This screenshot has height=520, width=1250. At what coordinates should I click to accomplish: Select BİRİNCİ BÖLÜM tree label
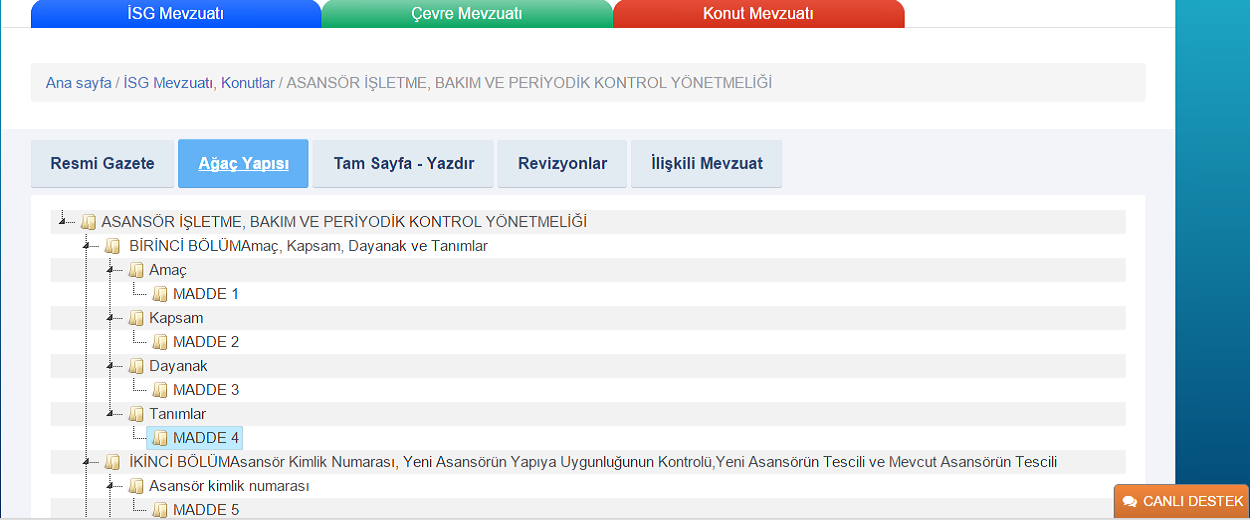tap(308, 246)
